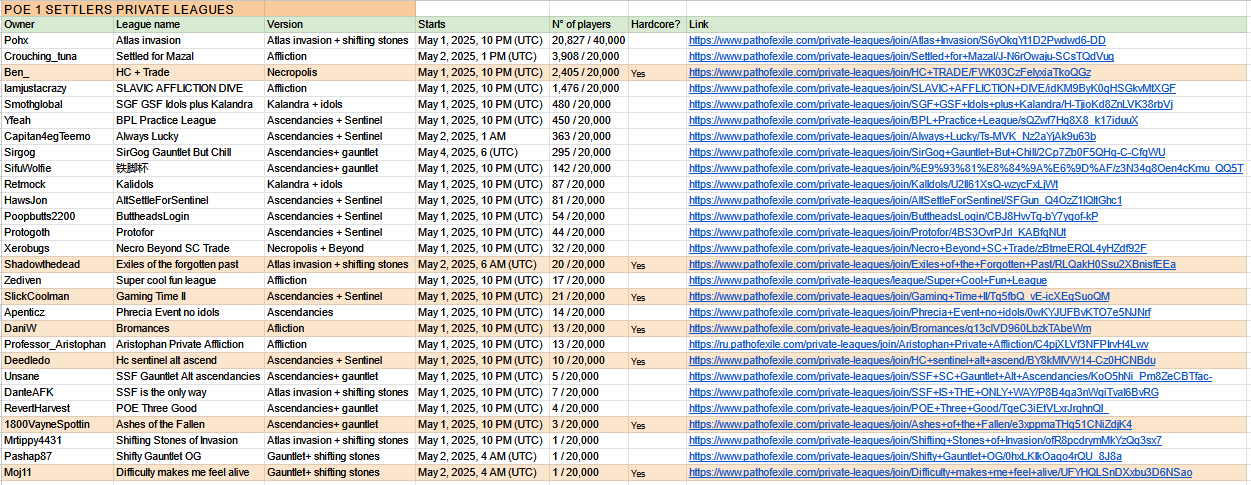The height and width of the screenshot is (485, 1251).
Task: Open the Bromances join link
Action: point(890,328)
